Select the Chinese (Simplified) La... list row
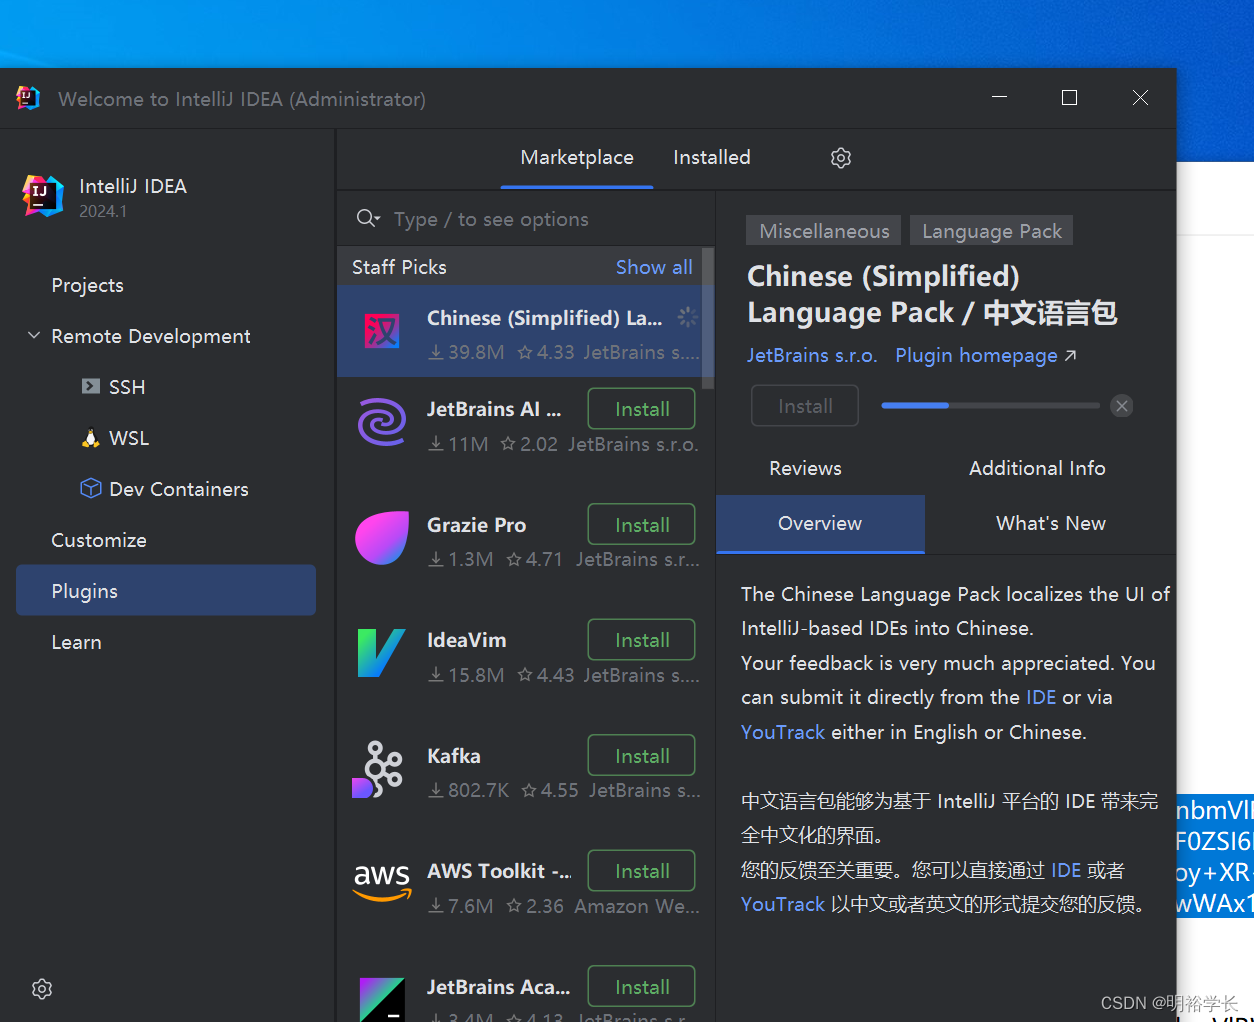Image resolution: width=1254 pixels, height=1022 pixels. coord(520,331)
